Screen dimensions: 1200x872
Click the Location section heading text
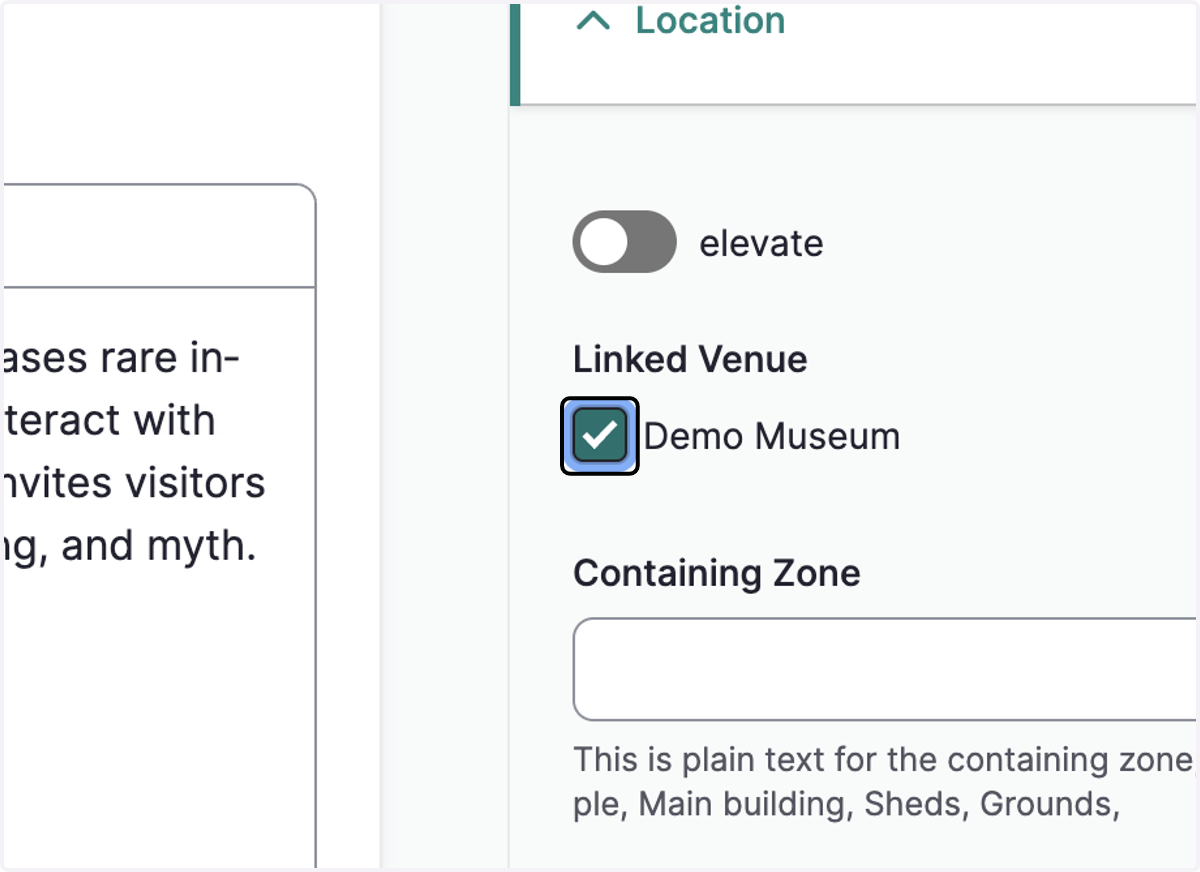tap(710, 21)
